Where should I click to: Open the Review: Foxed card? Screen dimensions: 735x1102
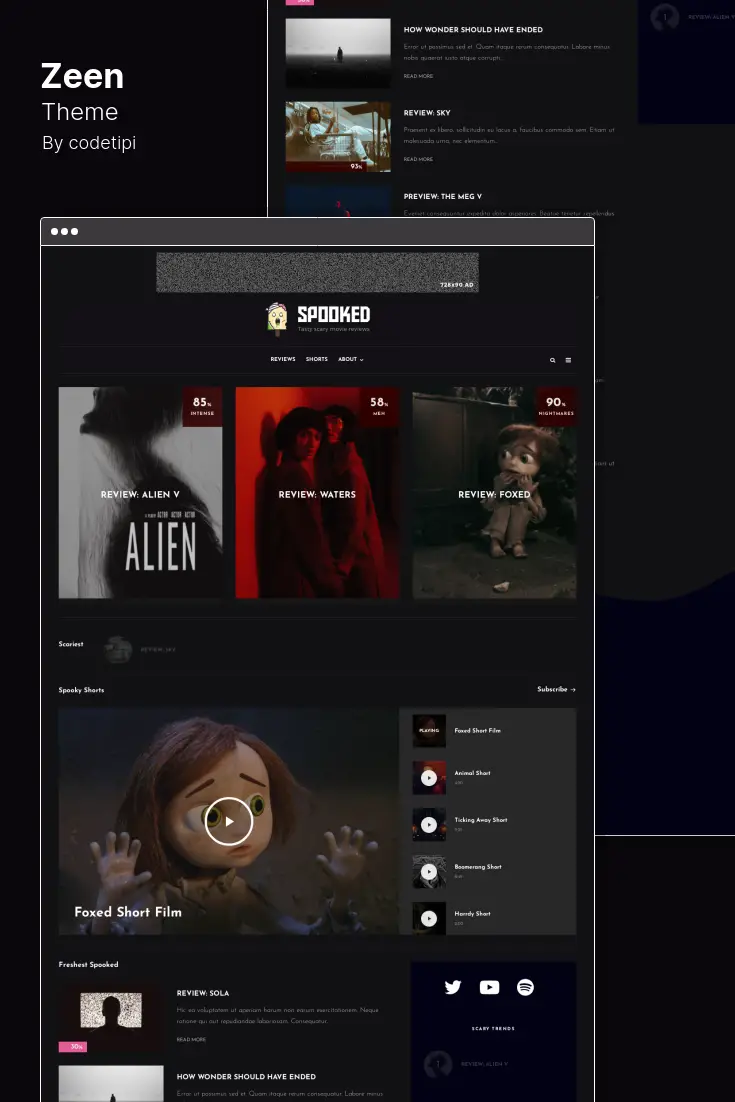coord(494,493)
